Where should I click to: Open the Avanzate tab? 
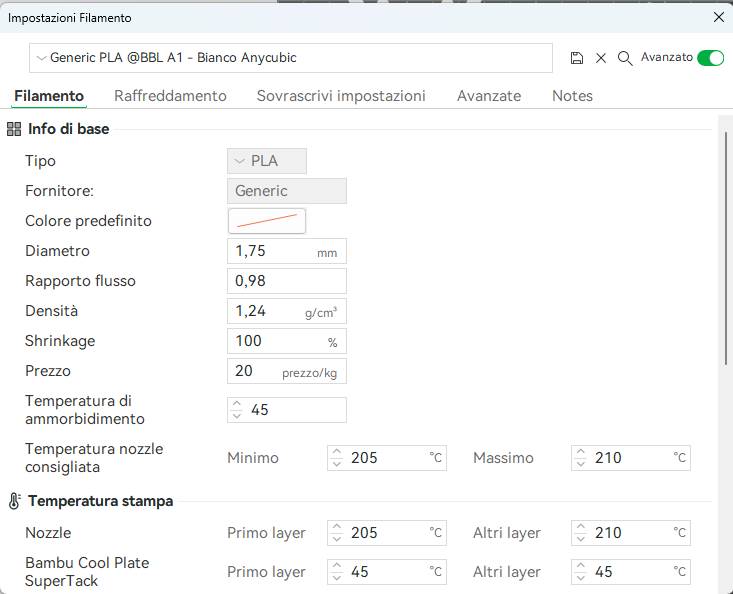[489, 96]
